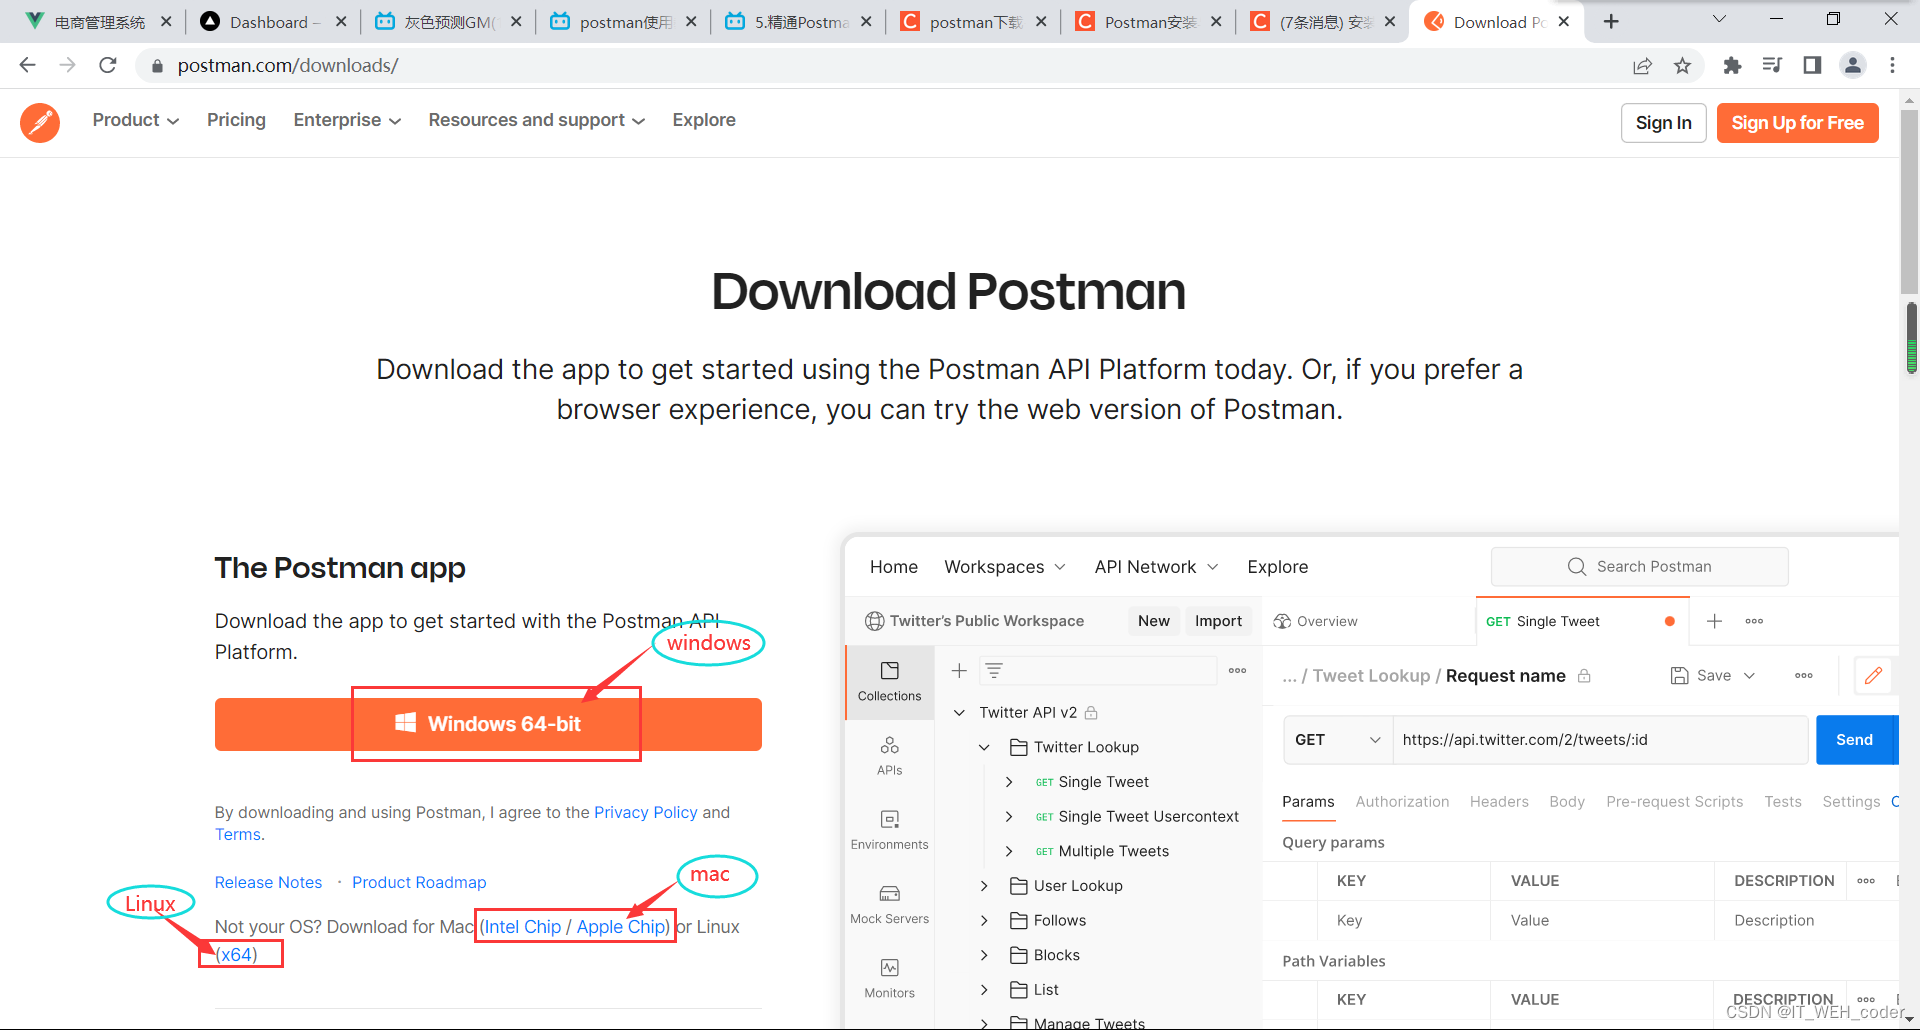The height and width of the screenshot is (1030, 1920).
Task: Collapse the Twitter API v2 collection
Action: click(959, 712)
